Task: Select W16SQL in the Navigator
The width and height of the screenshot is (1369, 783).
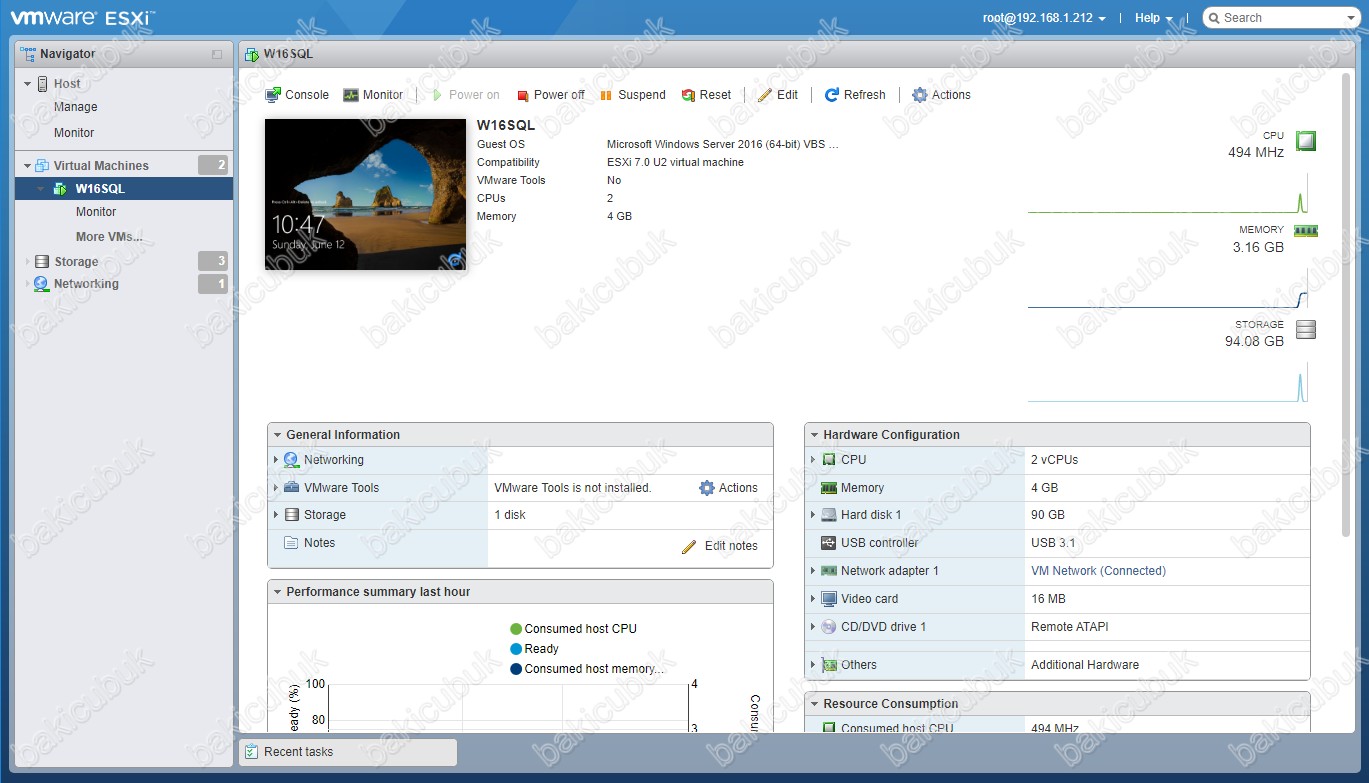Action: point(124,189)
